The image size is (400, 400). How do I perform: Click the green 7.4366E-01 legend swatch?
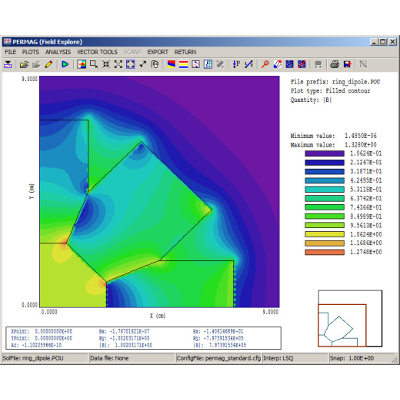pyautogui.click(x=324, y=207)
